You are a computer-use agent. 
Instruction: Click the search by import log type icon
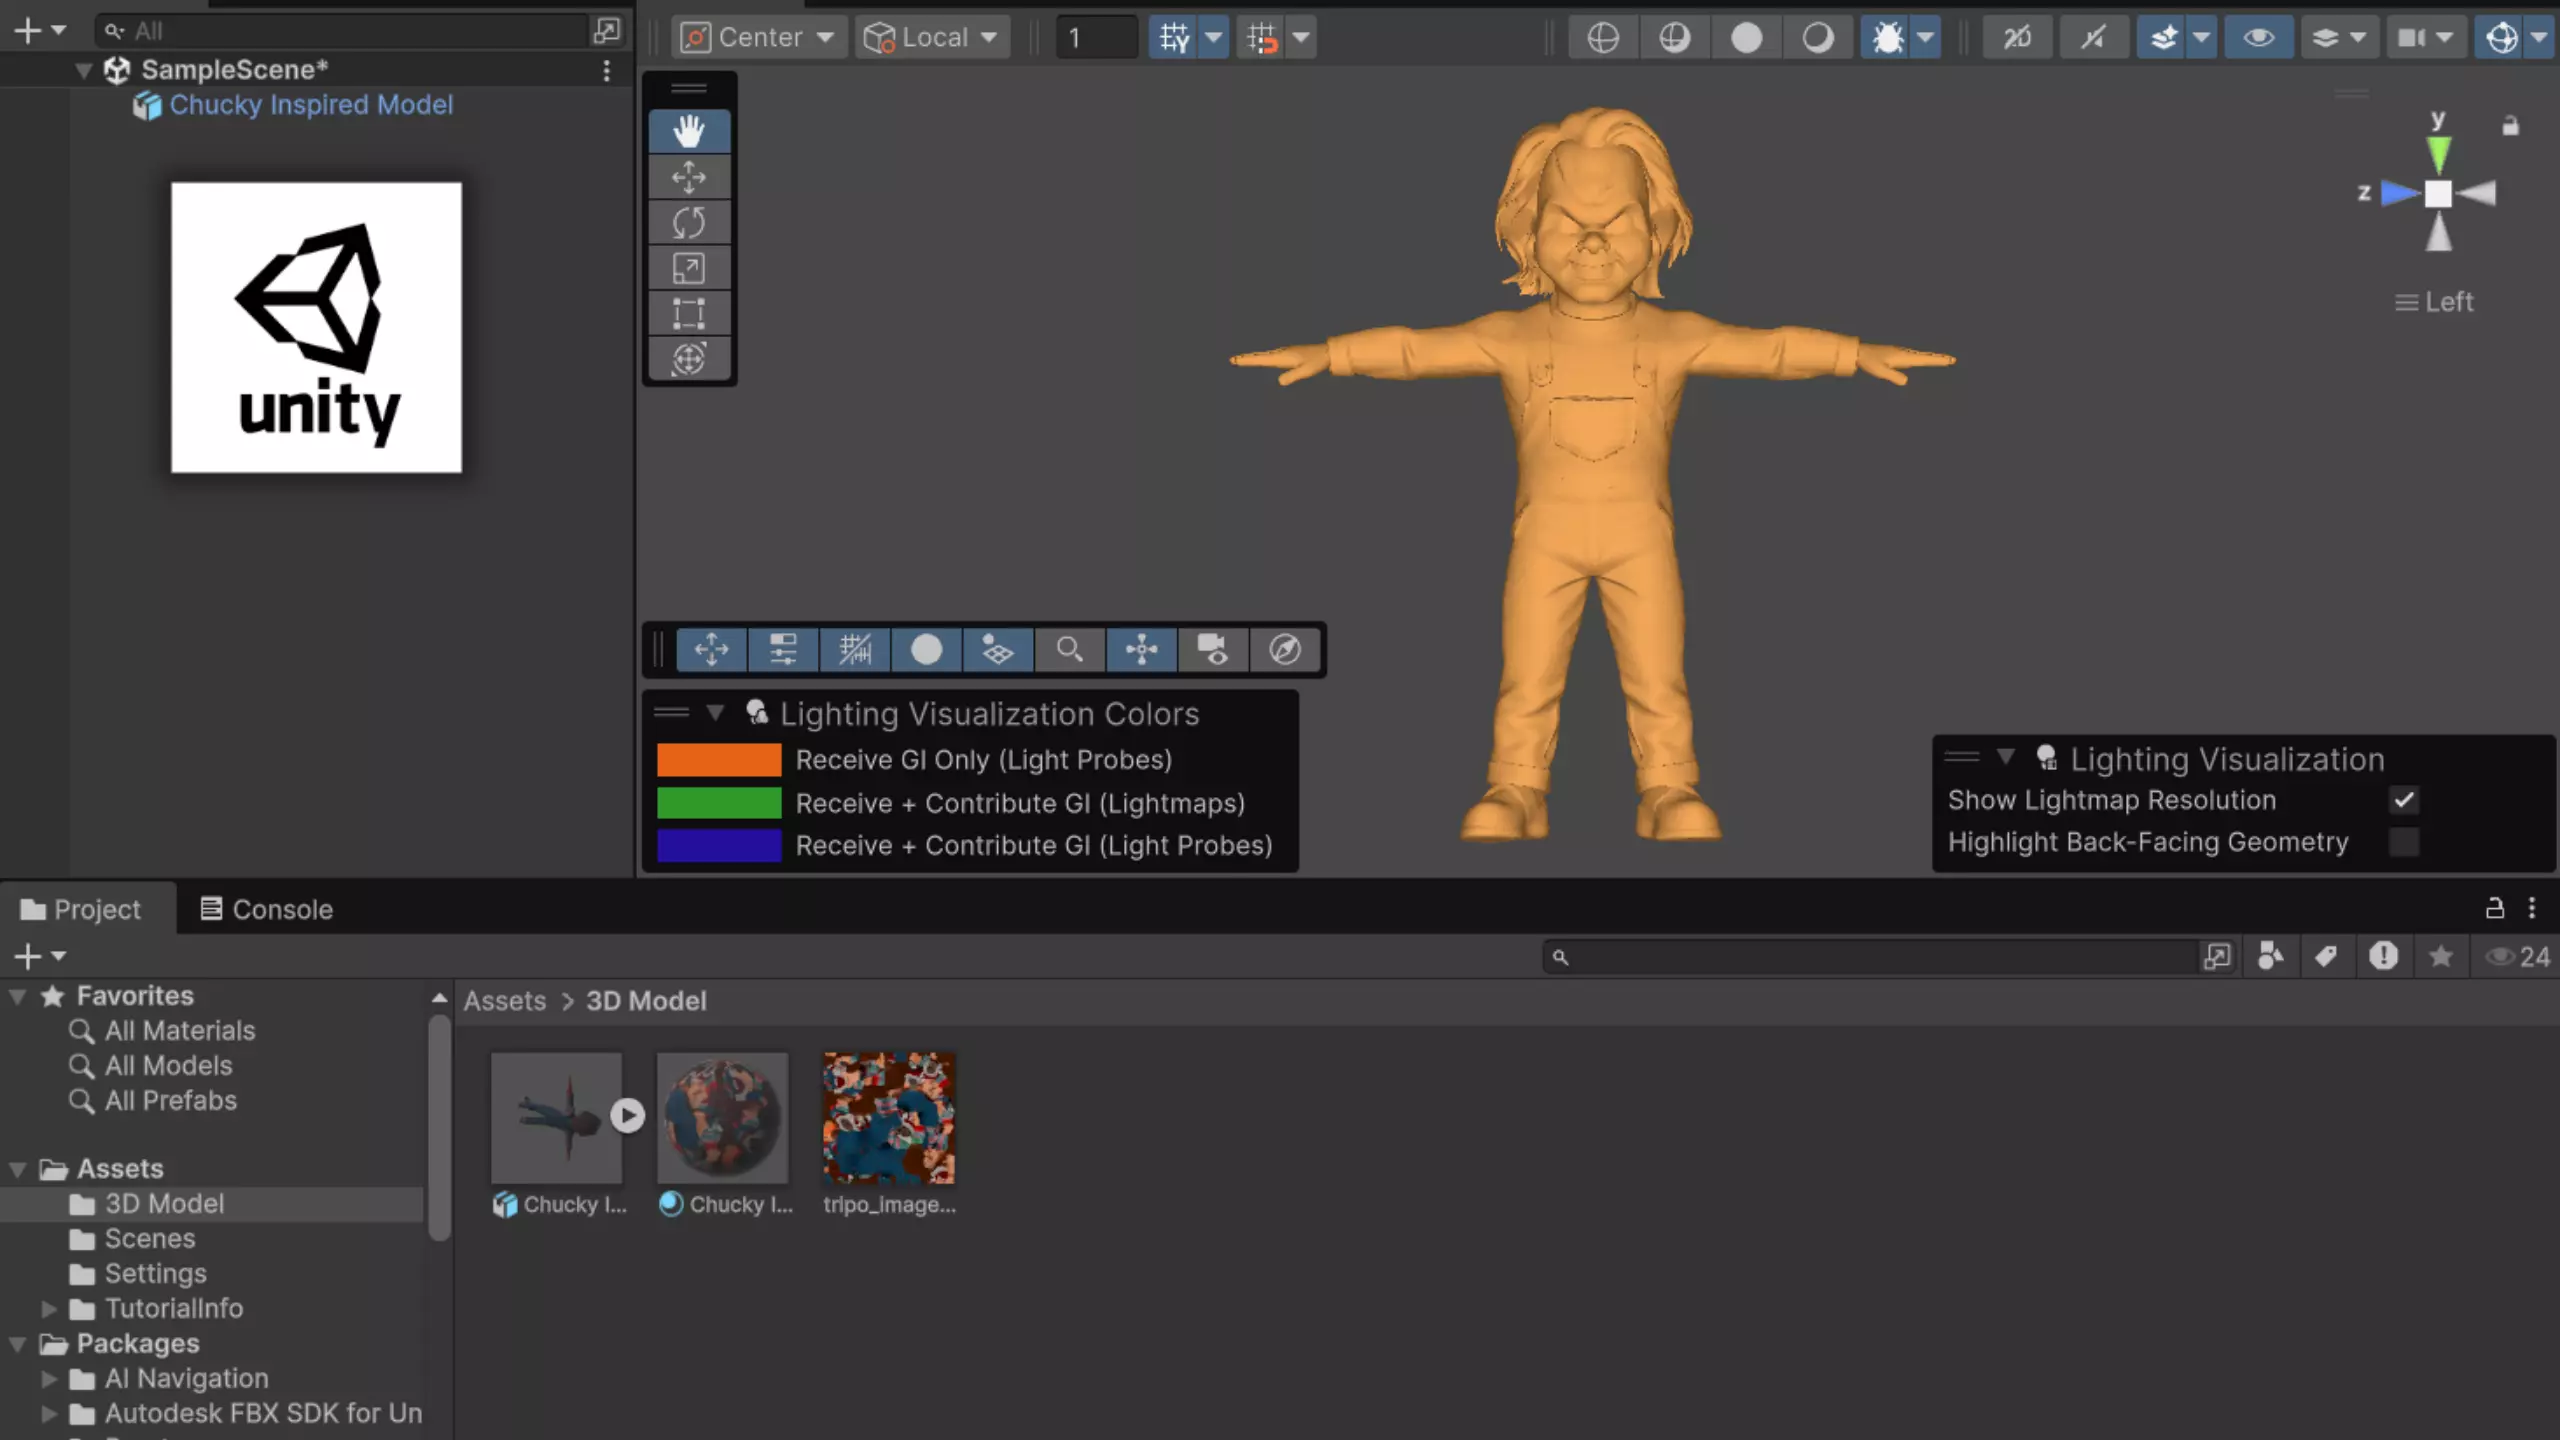point(2383,957)
